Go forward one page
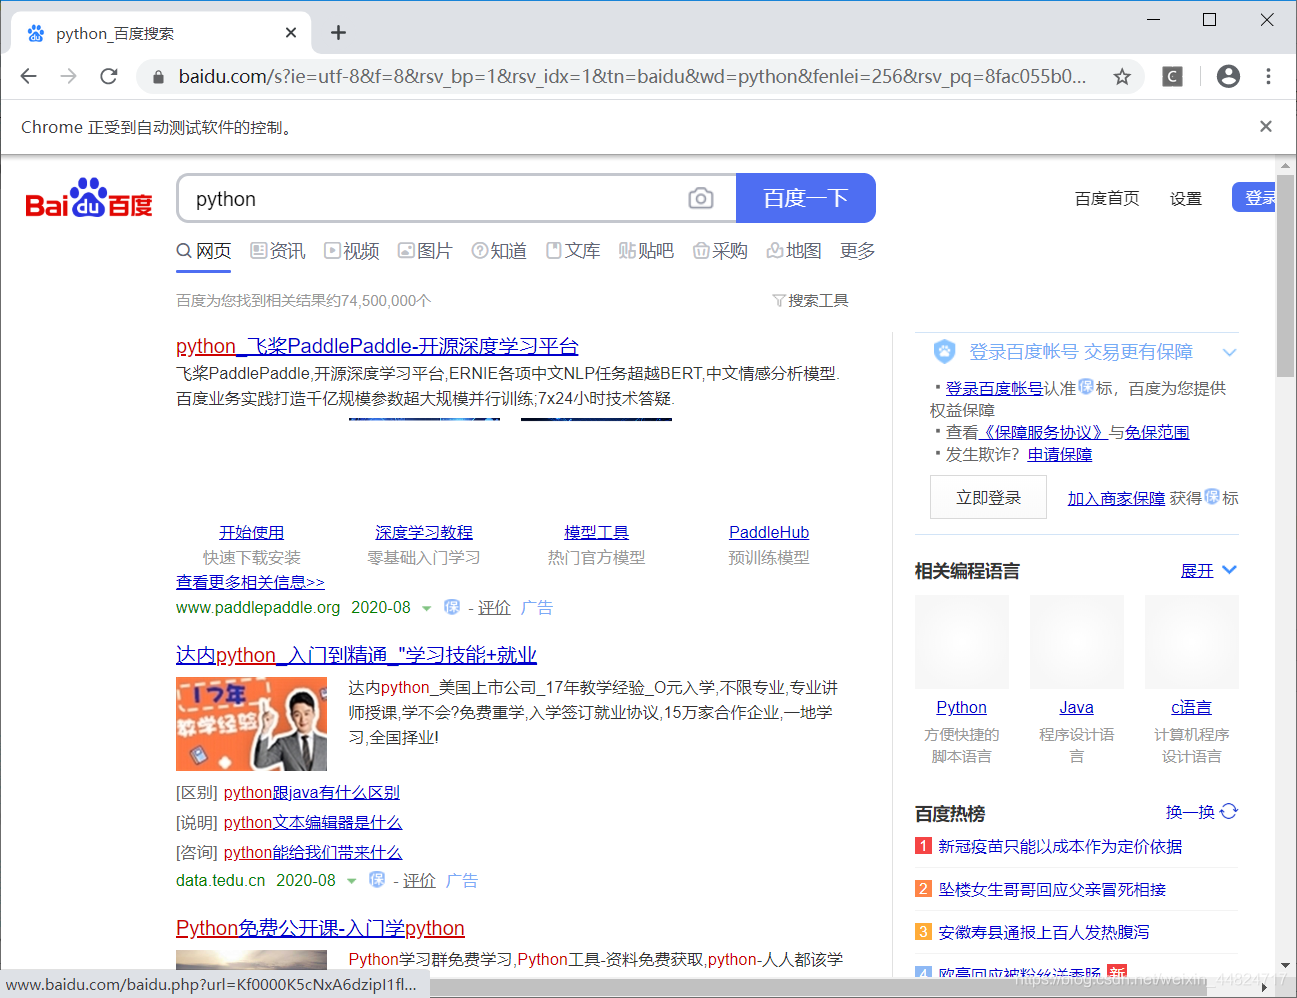The width and height of the screenshot is (1297, 998). [x=68, y=76]
